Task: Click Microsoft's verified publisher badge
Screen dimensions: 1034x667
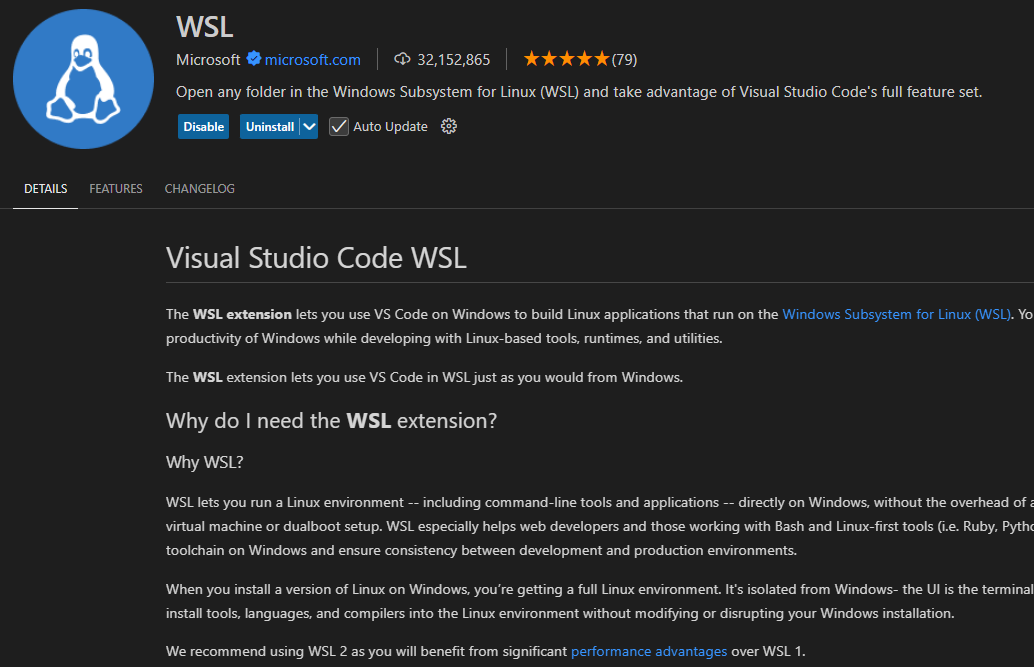Action: (252, 59)
